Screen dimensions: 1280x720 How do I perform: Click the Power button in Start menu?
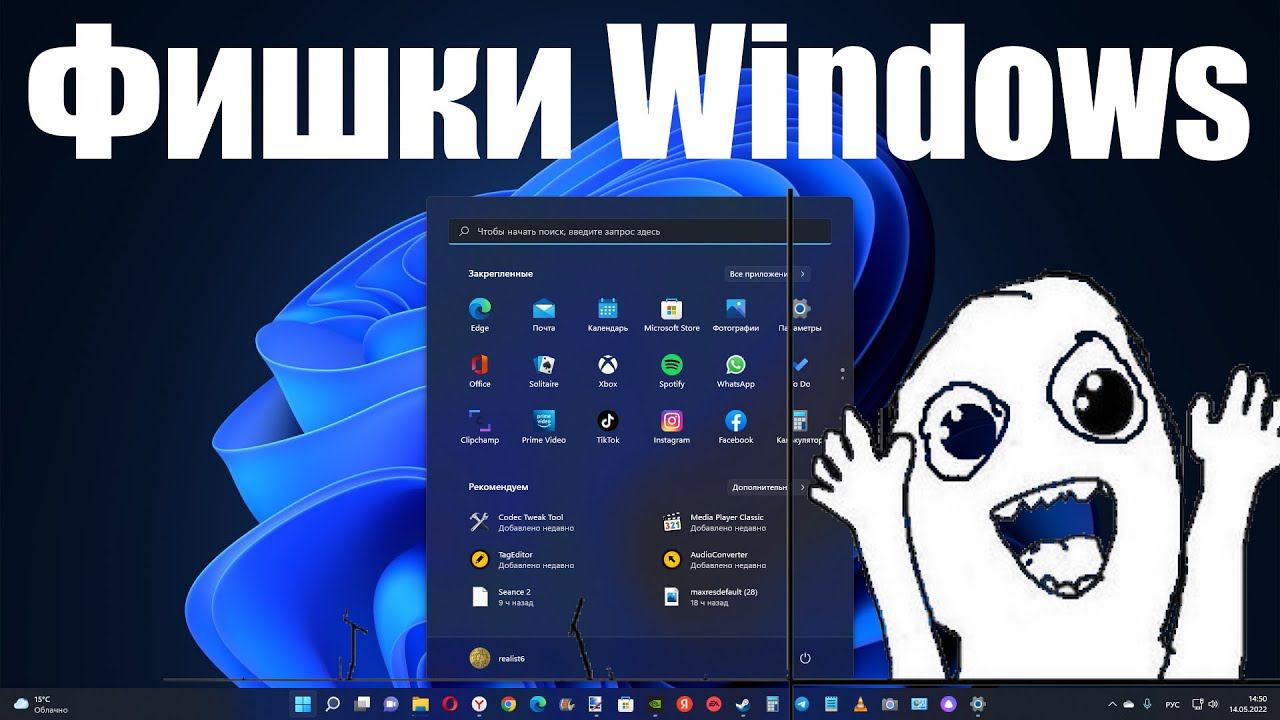(x=805, y=658)
